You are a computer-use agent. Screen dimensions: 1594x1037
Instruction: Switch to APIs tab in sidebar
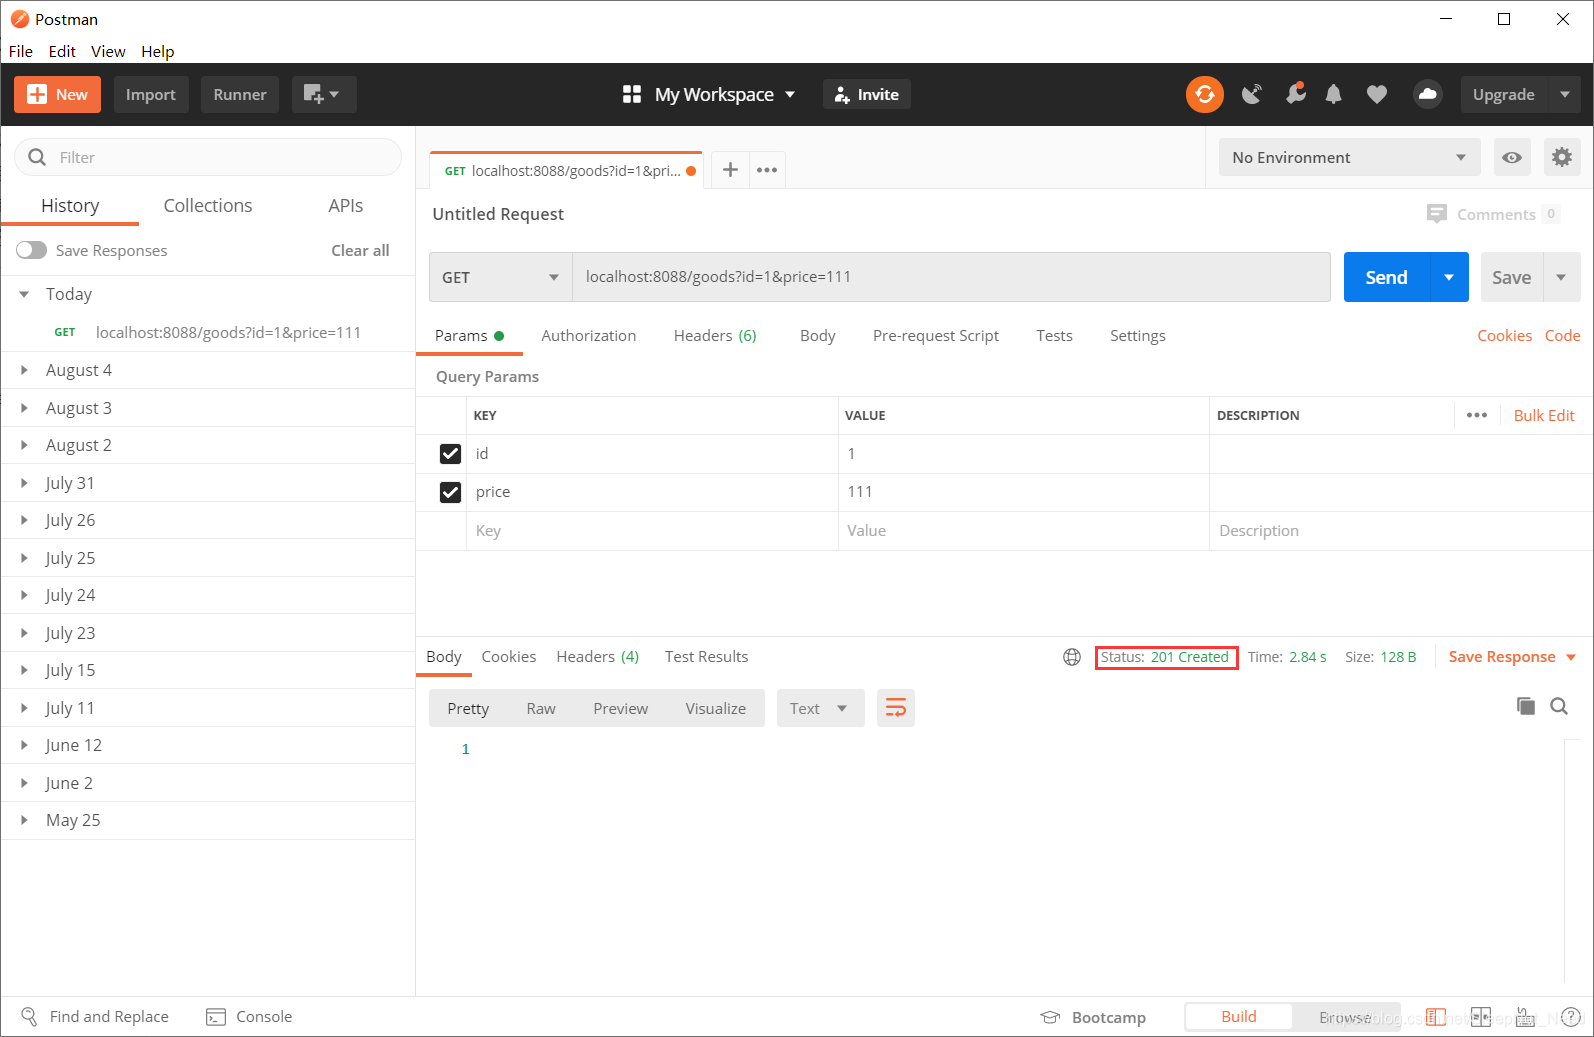346,205
